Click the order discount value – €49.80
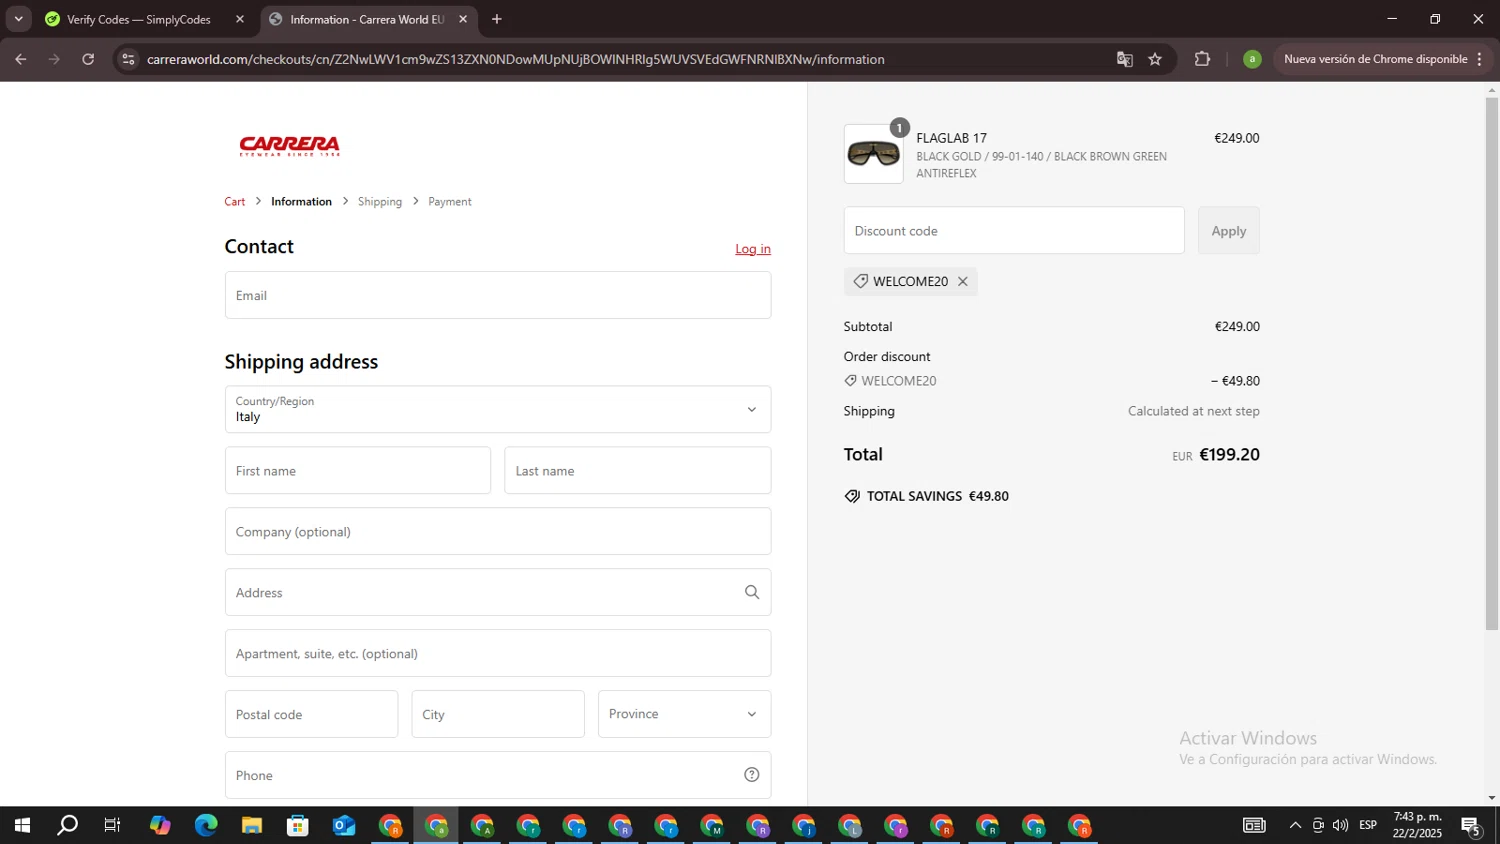The width and height of the screenshot is (1500, 844). [1235, 381]
